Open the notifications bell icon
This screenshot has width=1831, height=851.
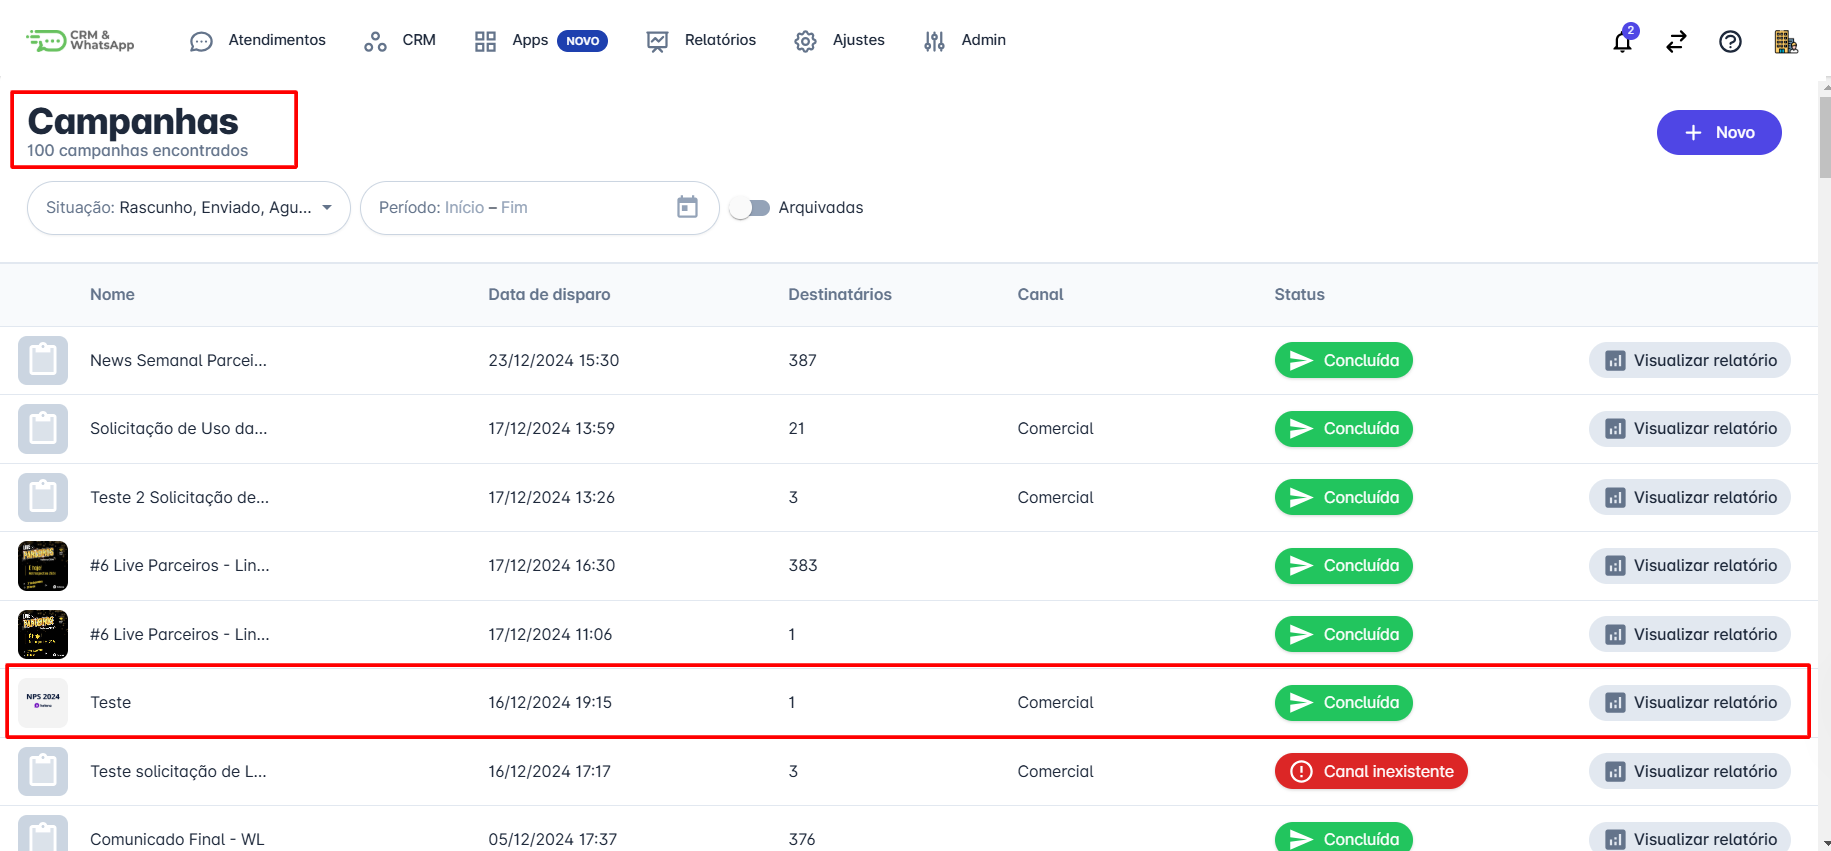[x=1622, y=41]
